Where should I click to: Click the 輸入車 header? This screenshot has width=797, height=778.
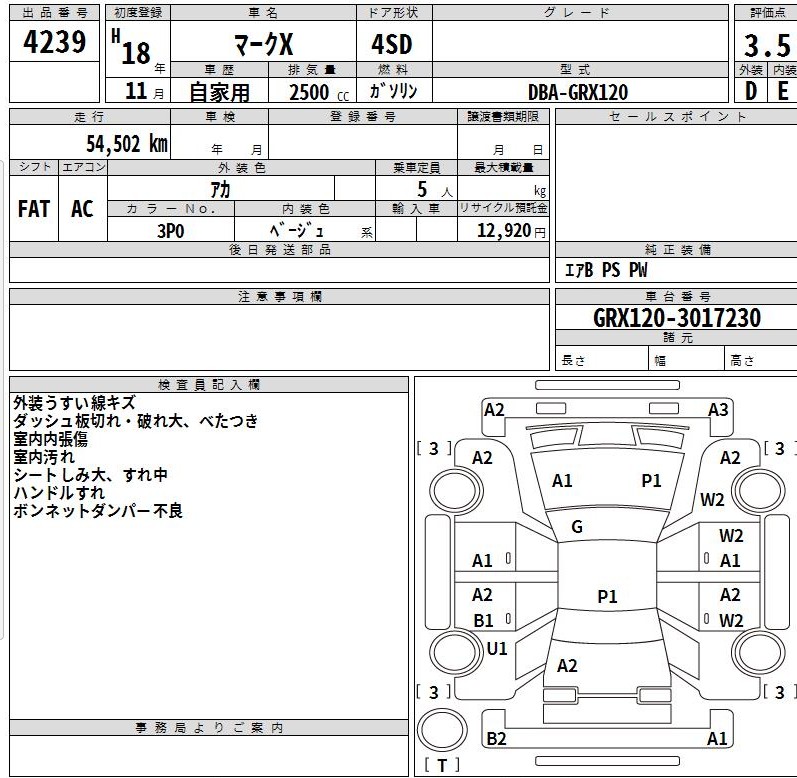(416, 208)
